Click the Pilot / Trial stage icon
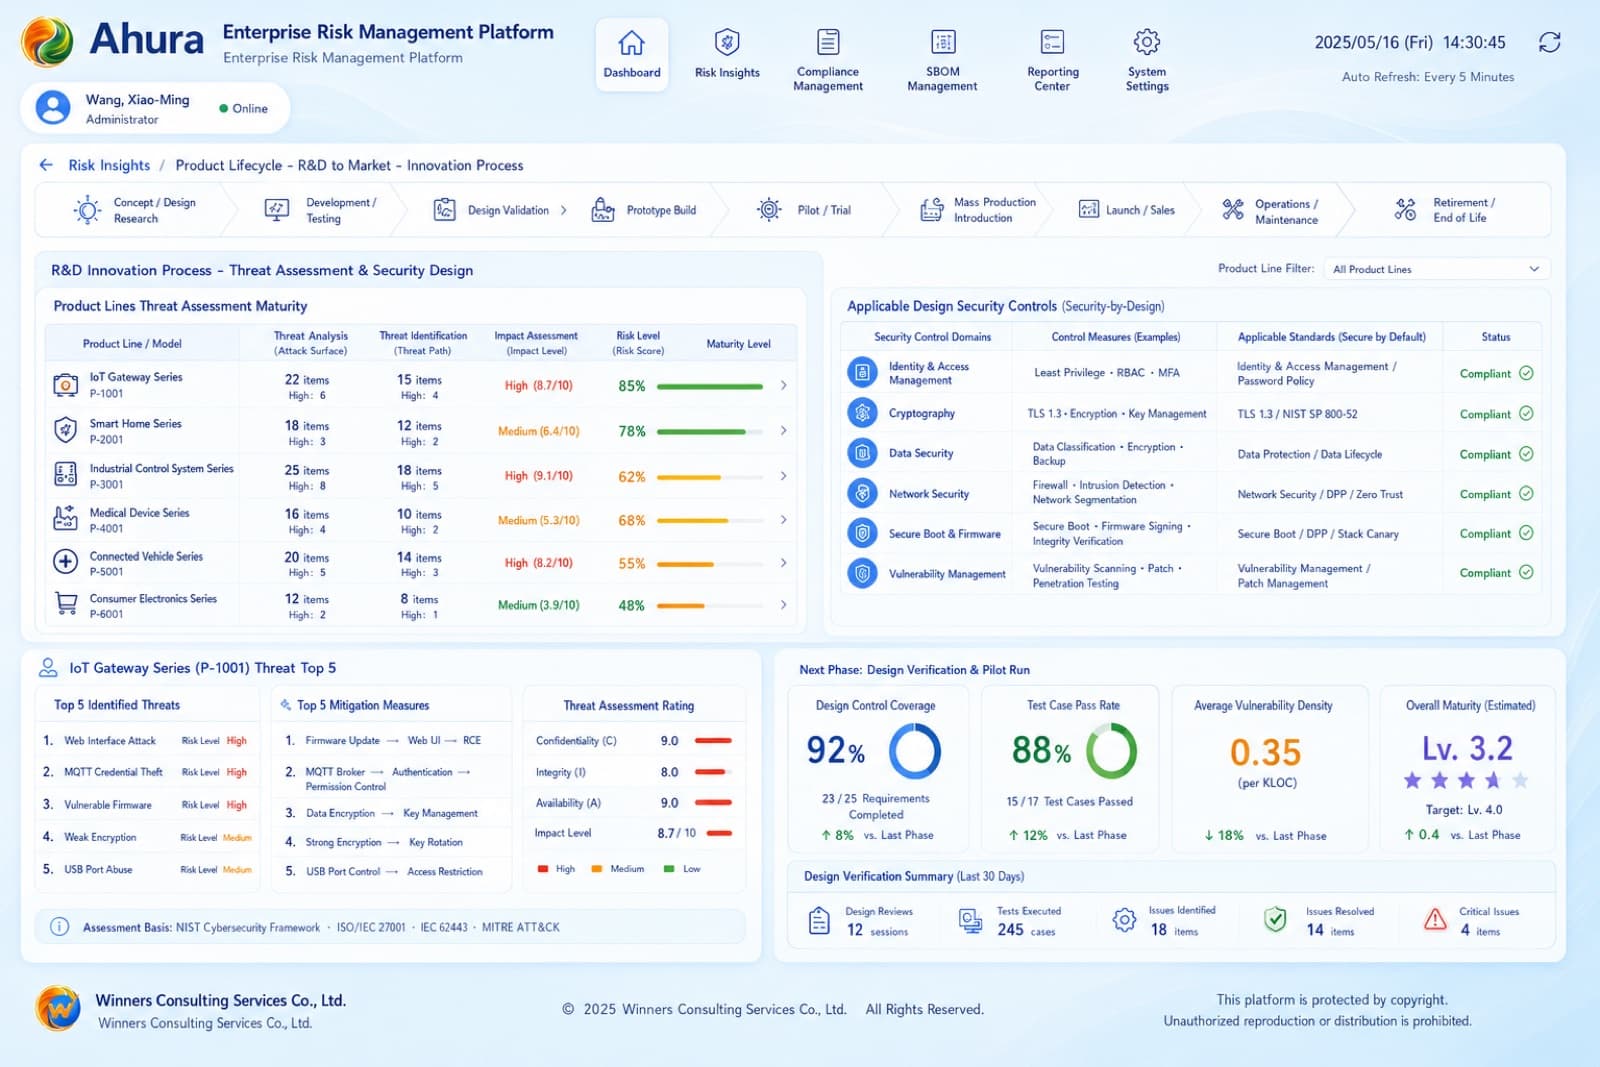The image size is (1600, 1067). pos(769,209)
